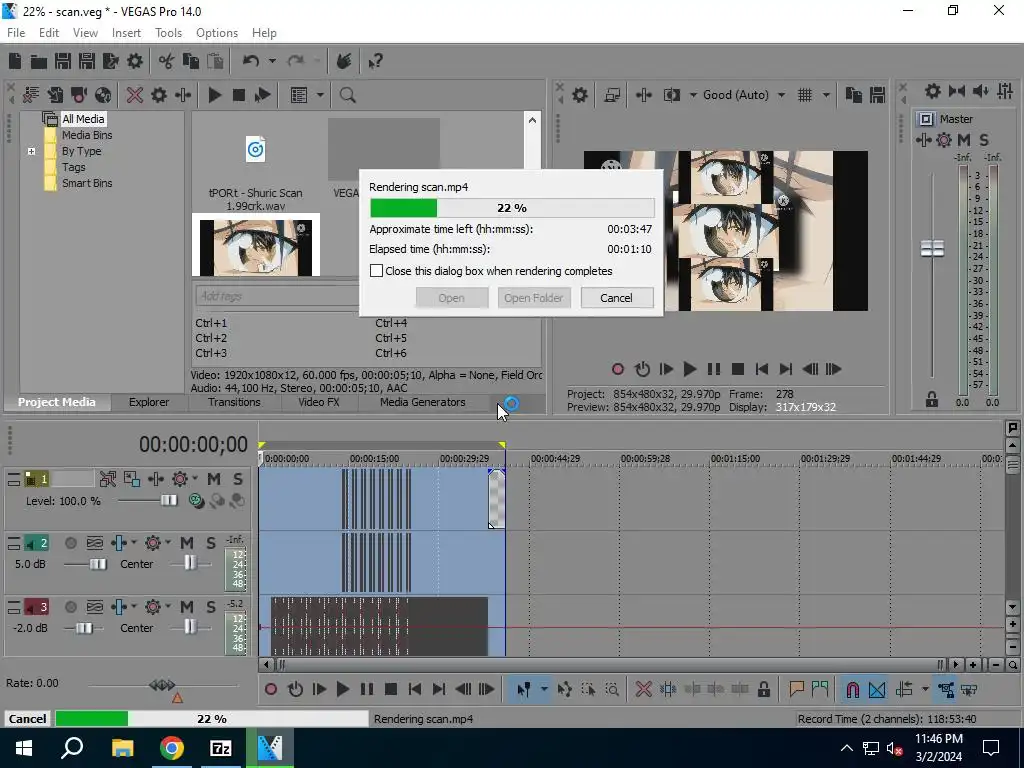This screenshot has width=1024, height=768.
Task: Open the media Views dropdown arrow
Action: pyautogui.click(x=320, y=95)
